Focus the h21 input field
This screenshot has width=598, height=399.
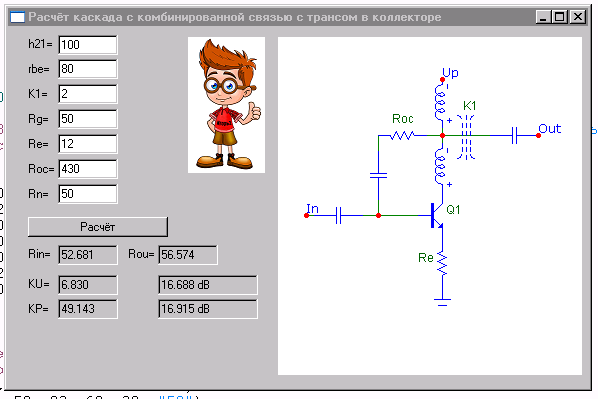tap(88, 45)
